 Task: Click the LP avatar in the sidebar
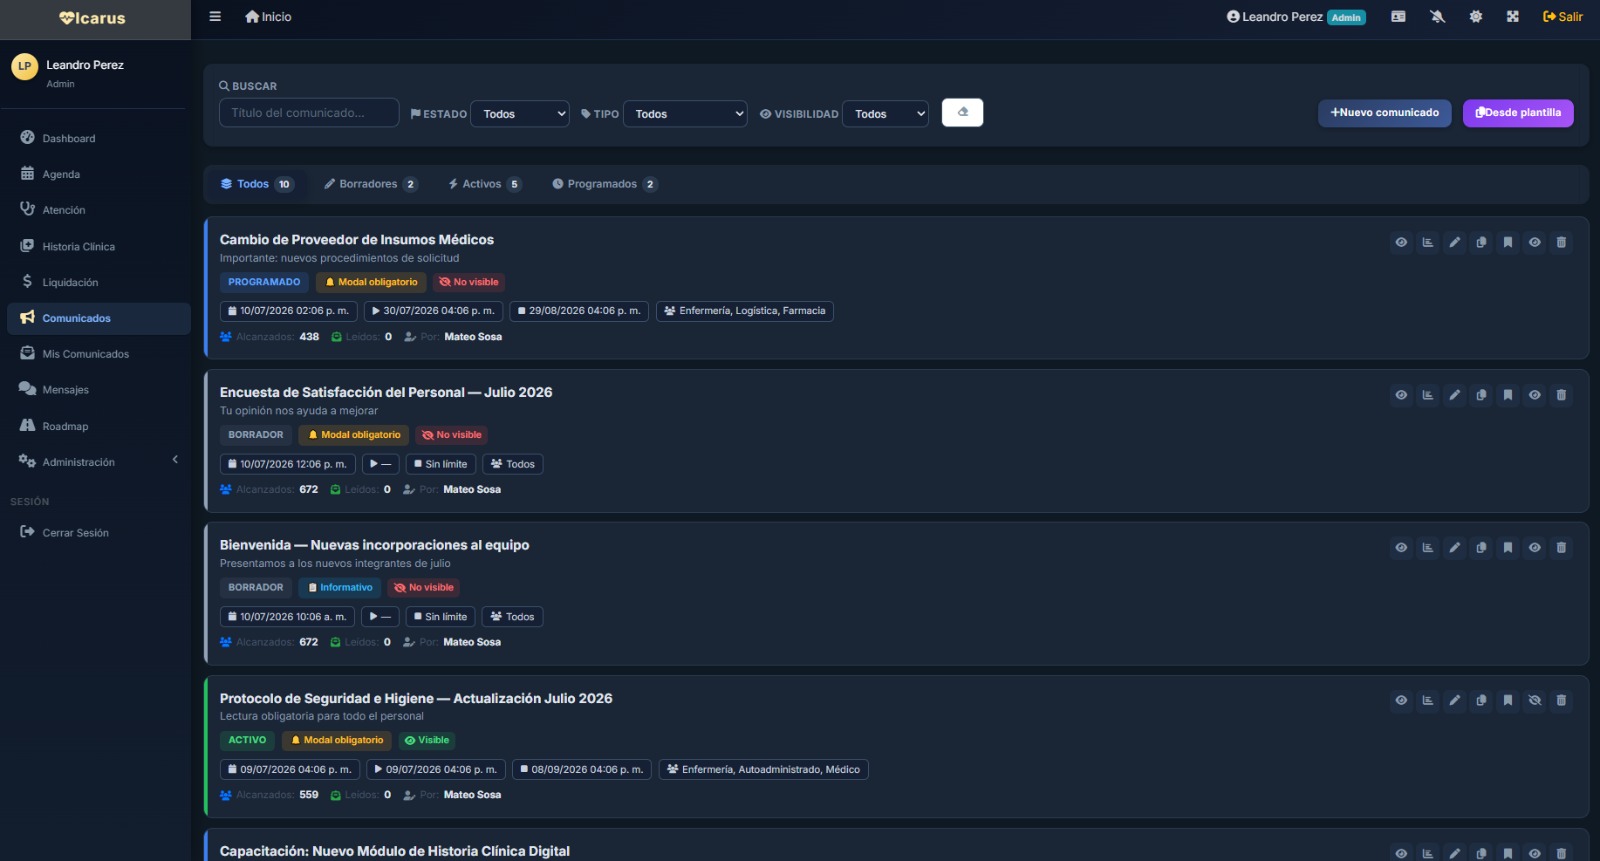point(25,66)
